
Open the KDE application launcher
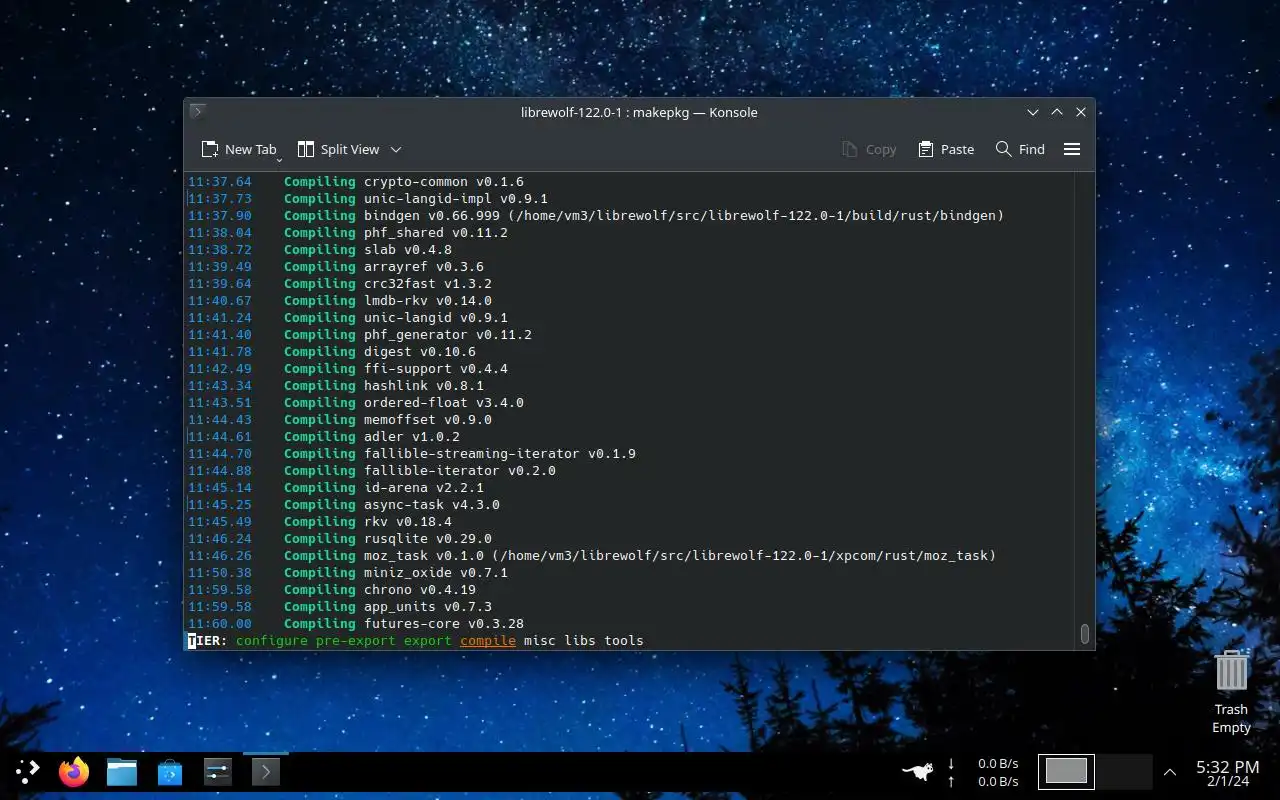(x=27, y=771)
